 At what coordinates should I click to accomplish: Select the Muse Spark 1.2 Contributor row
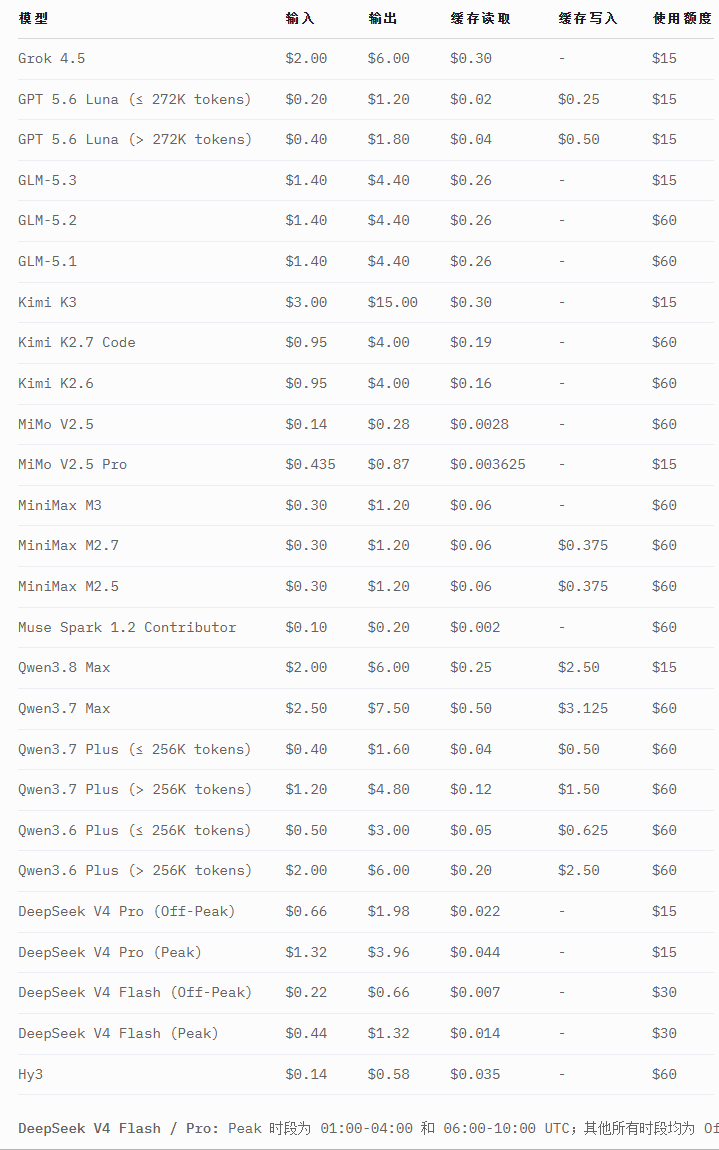tap(365, 627)
